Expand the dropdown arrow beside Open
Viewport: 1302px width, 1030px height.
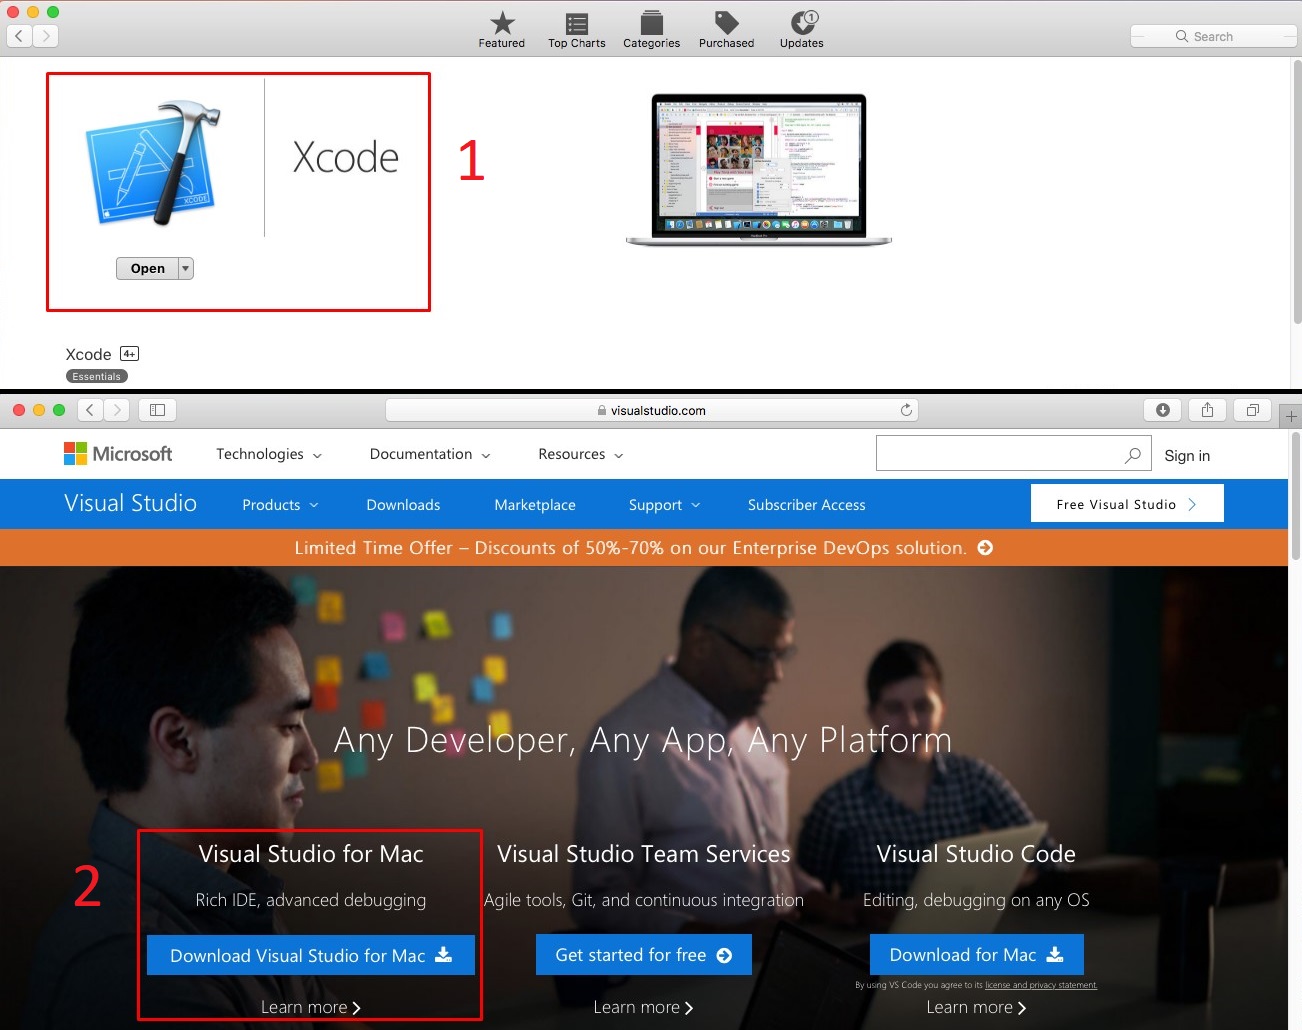185,268
